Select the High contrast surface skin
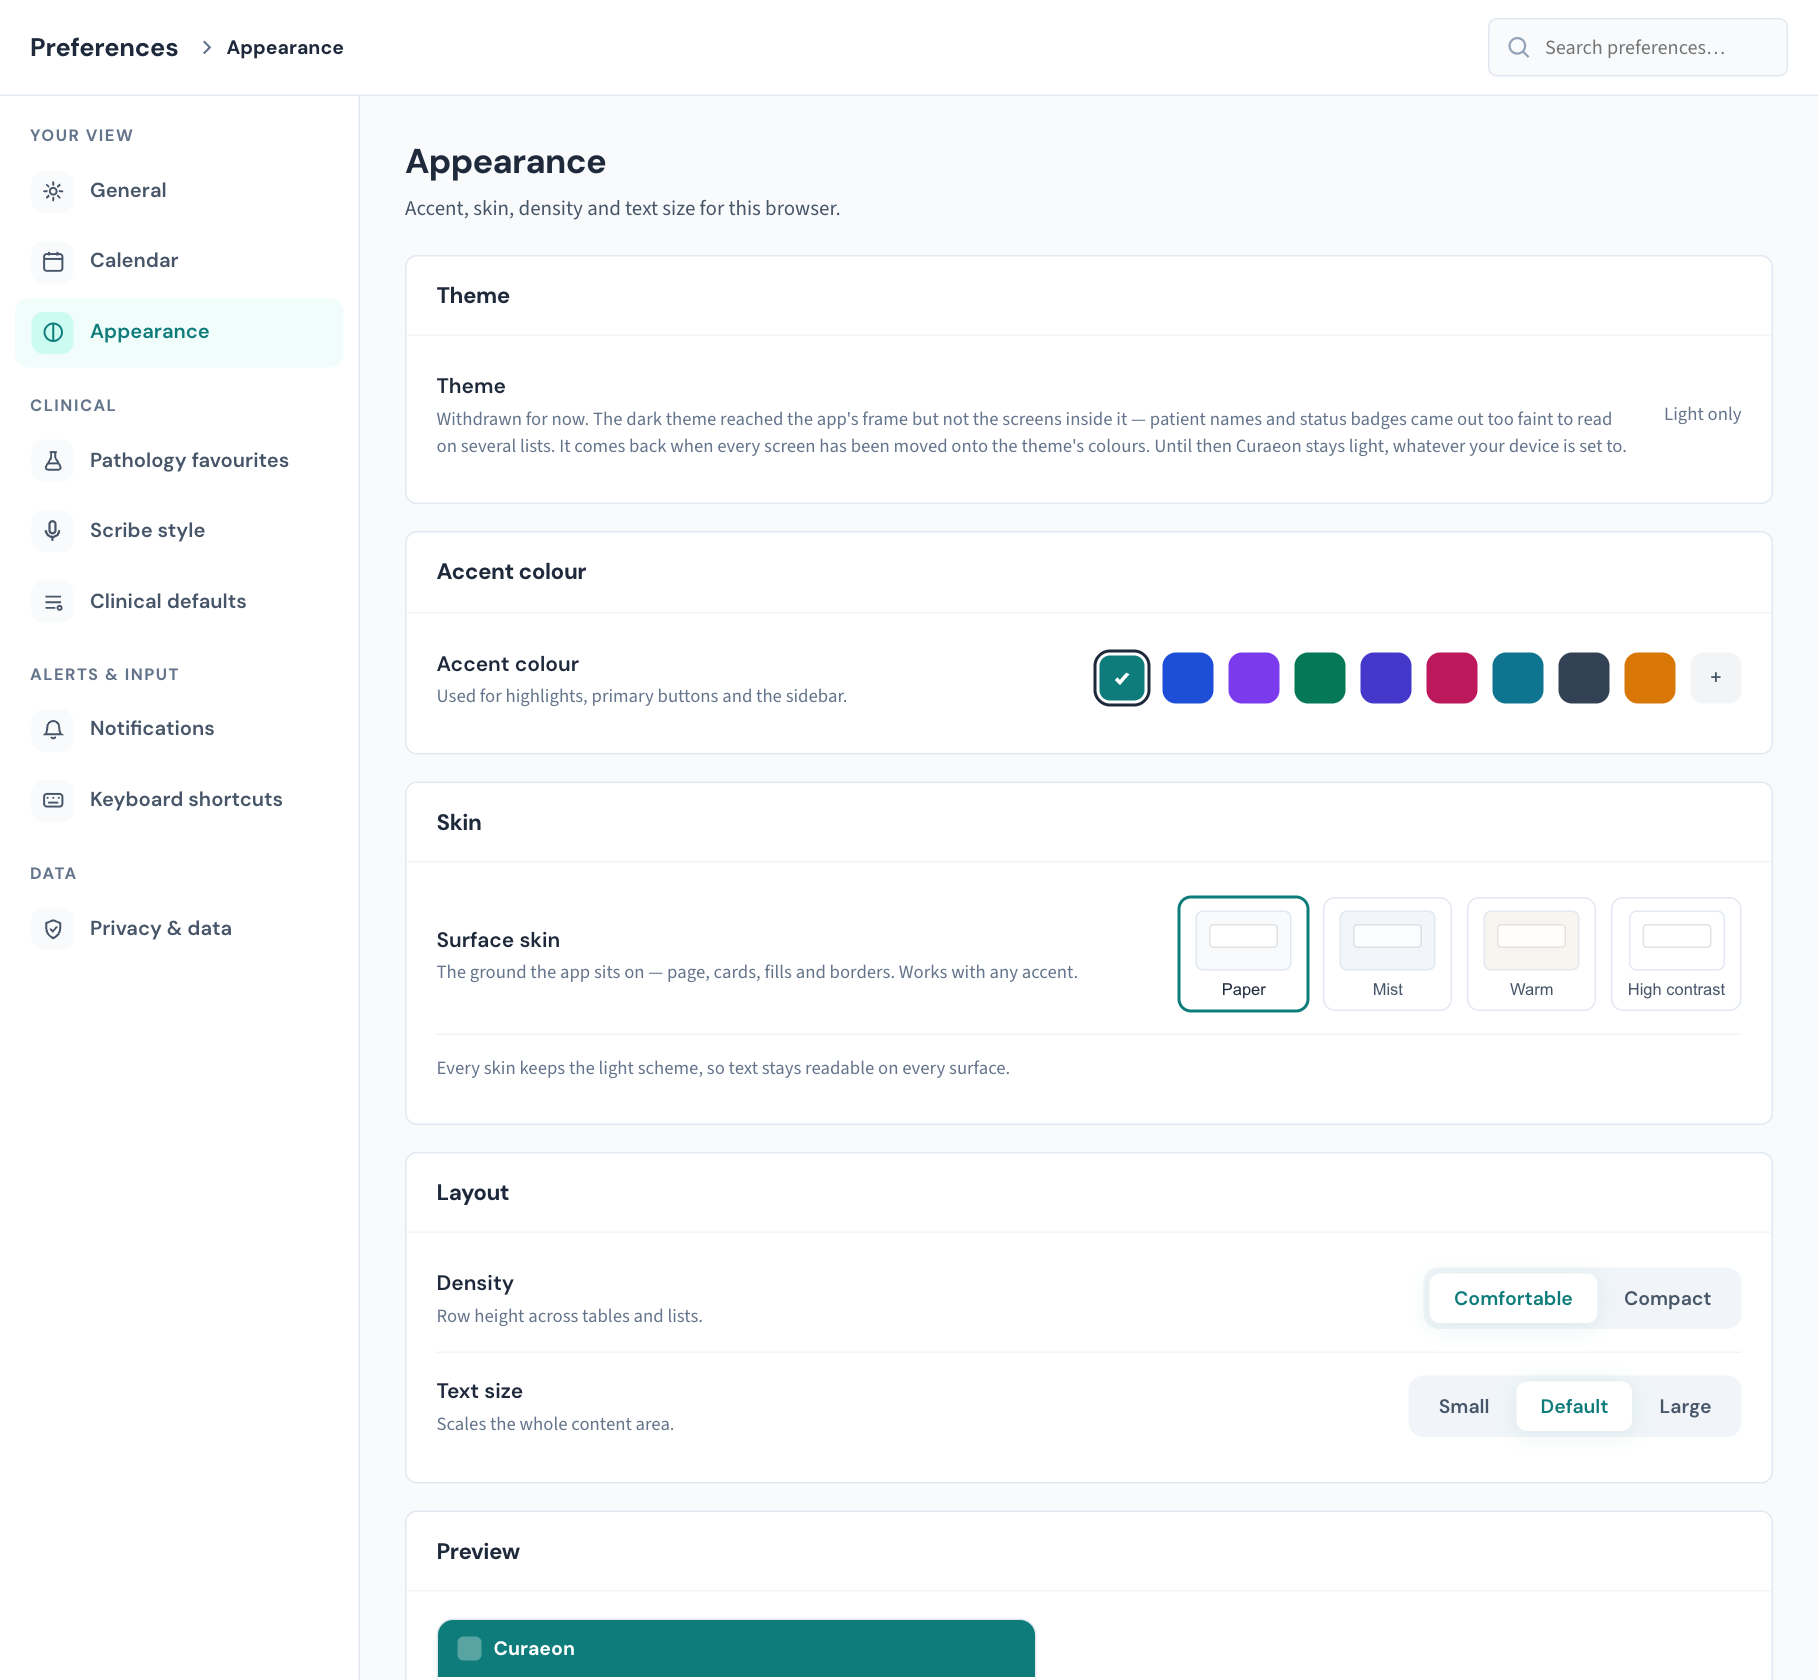Screen dimensions: 1818x1680 [1676, 954]
